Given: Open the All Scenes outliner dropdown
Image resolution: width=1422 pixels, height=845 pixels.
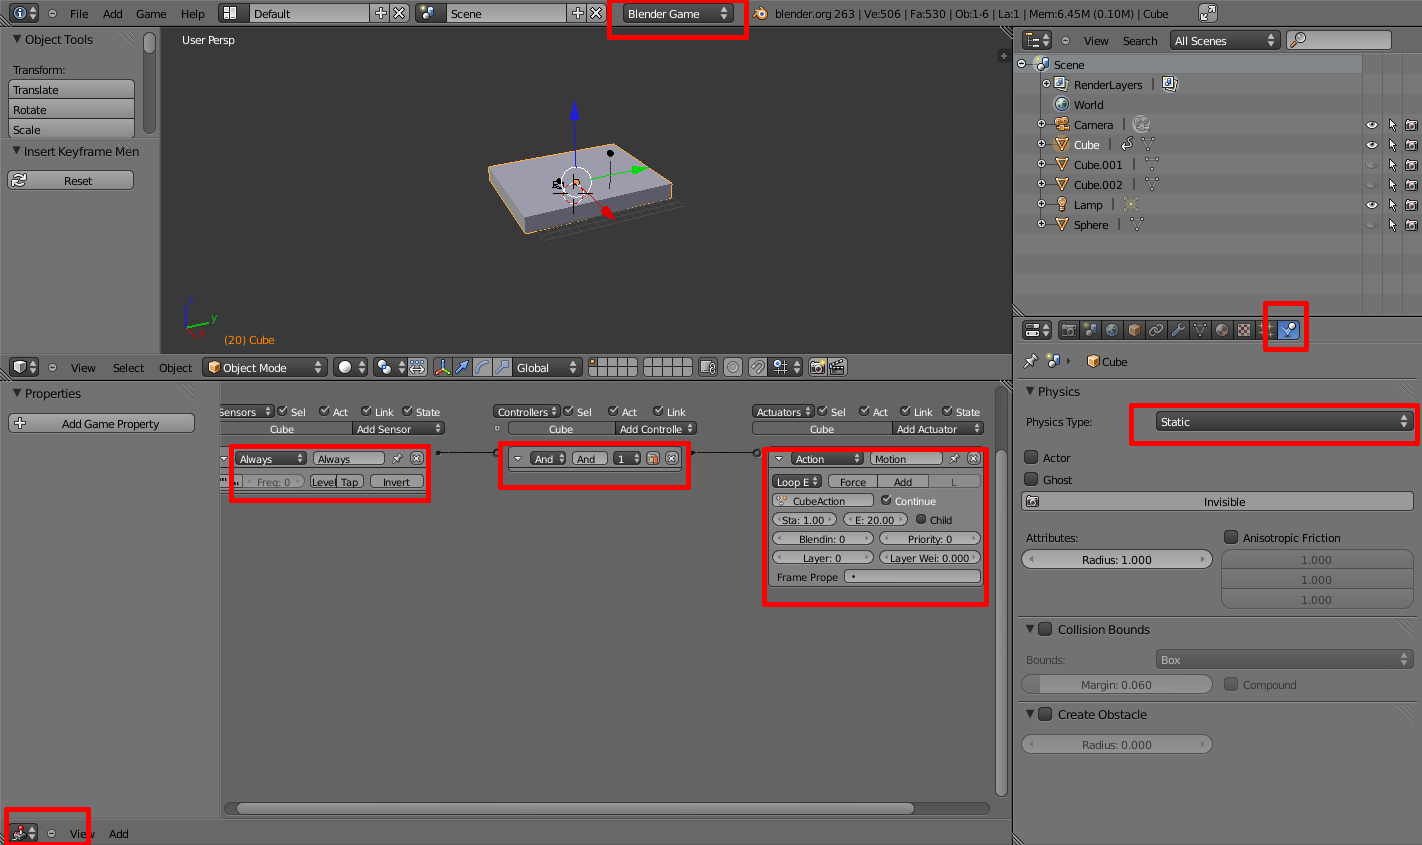Looking at the screenshot, I should coord(1225,40).
